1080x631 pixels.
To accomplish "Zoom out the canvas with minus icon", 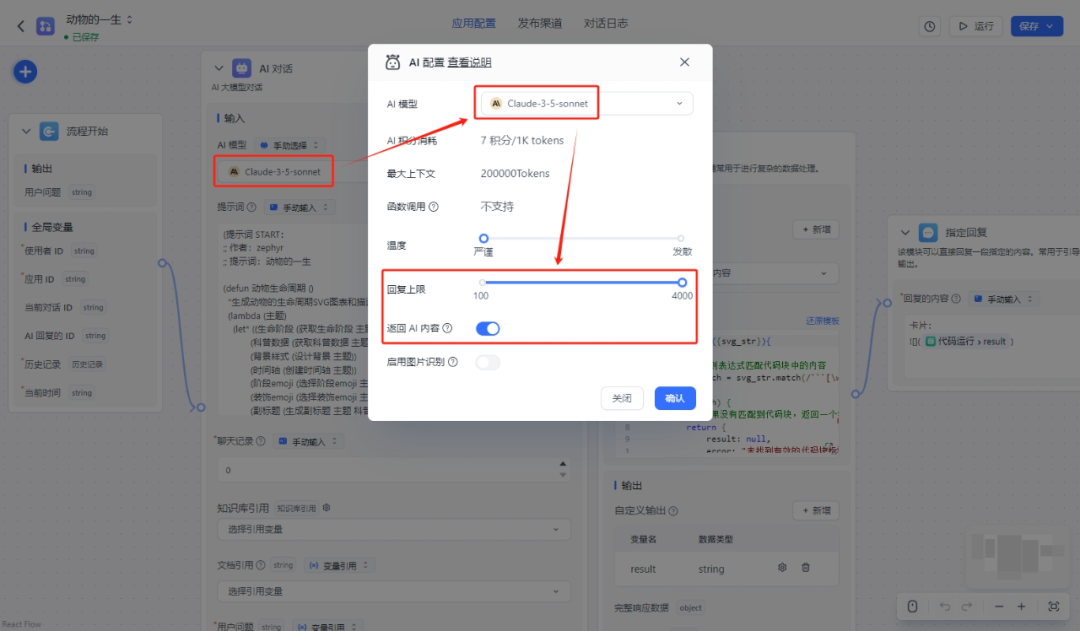I will click(x=999, y=606).
